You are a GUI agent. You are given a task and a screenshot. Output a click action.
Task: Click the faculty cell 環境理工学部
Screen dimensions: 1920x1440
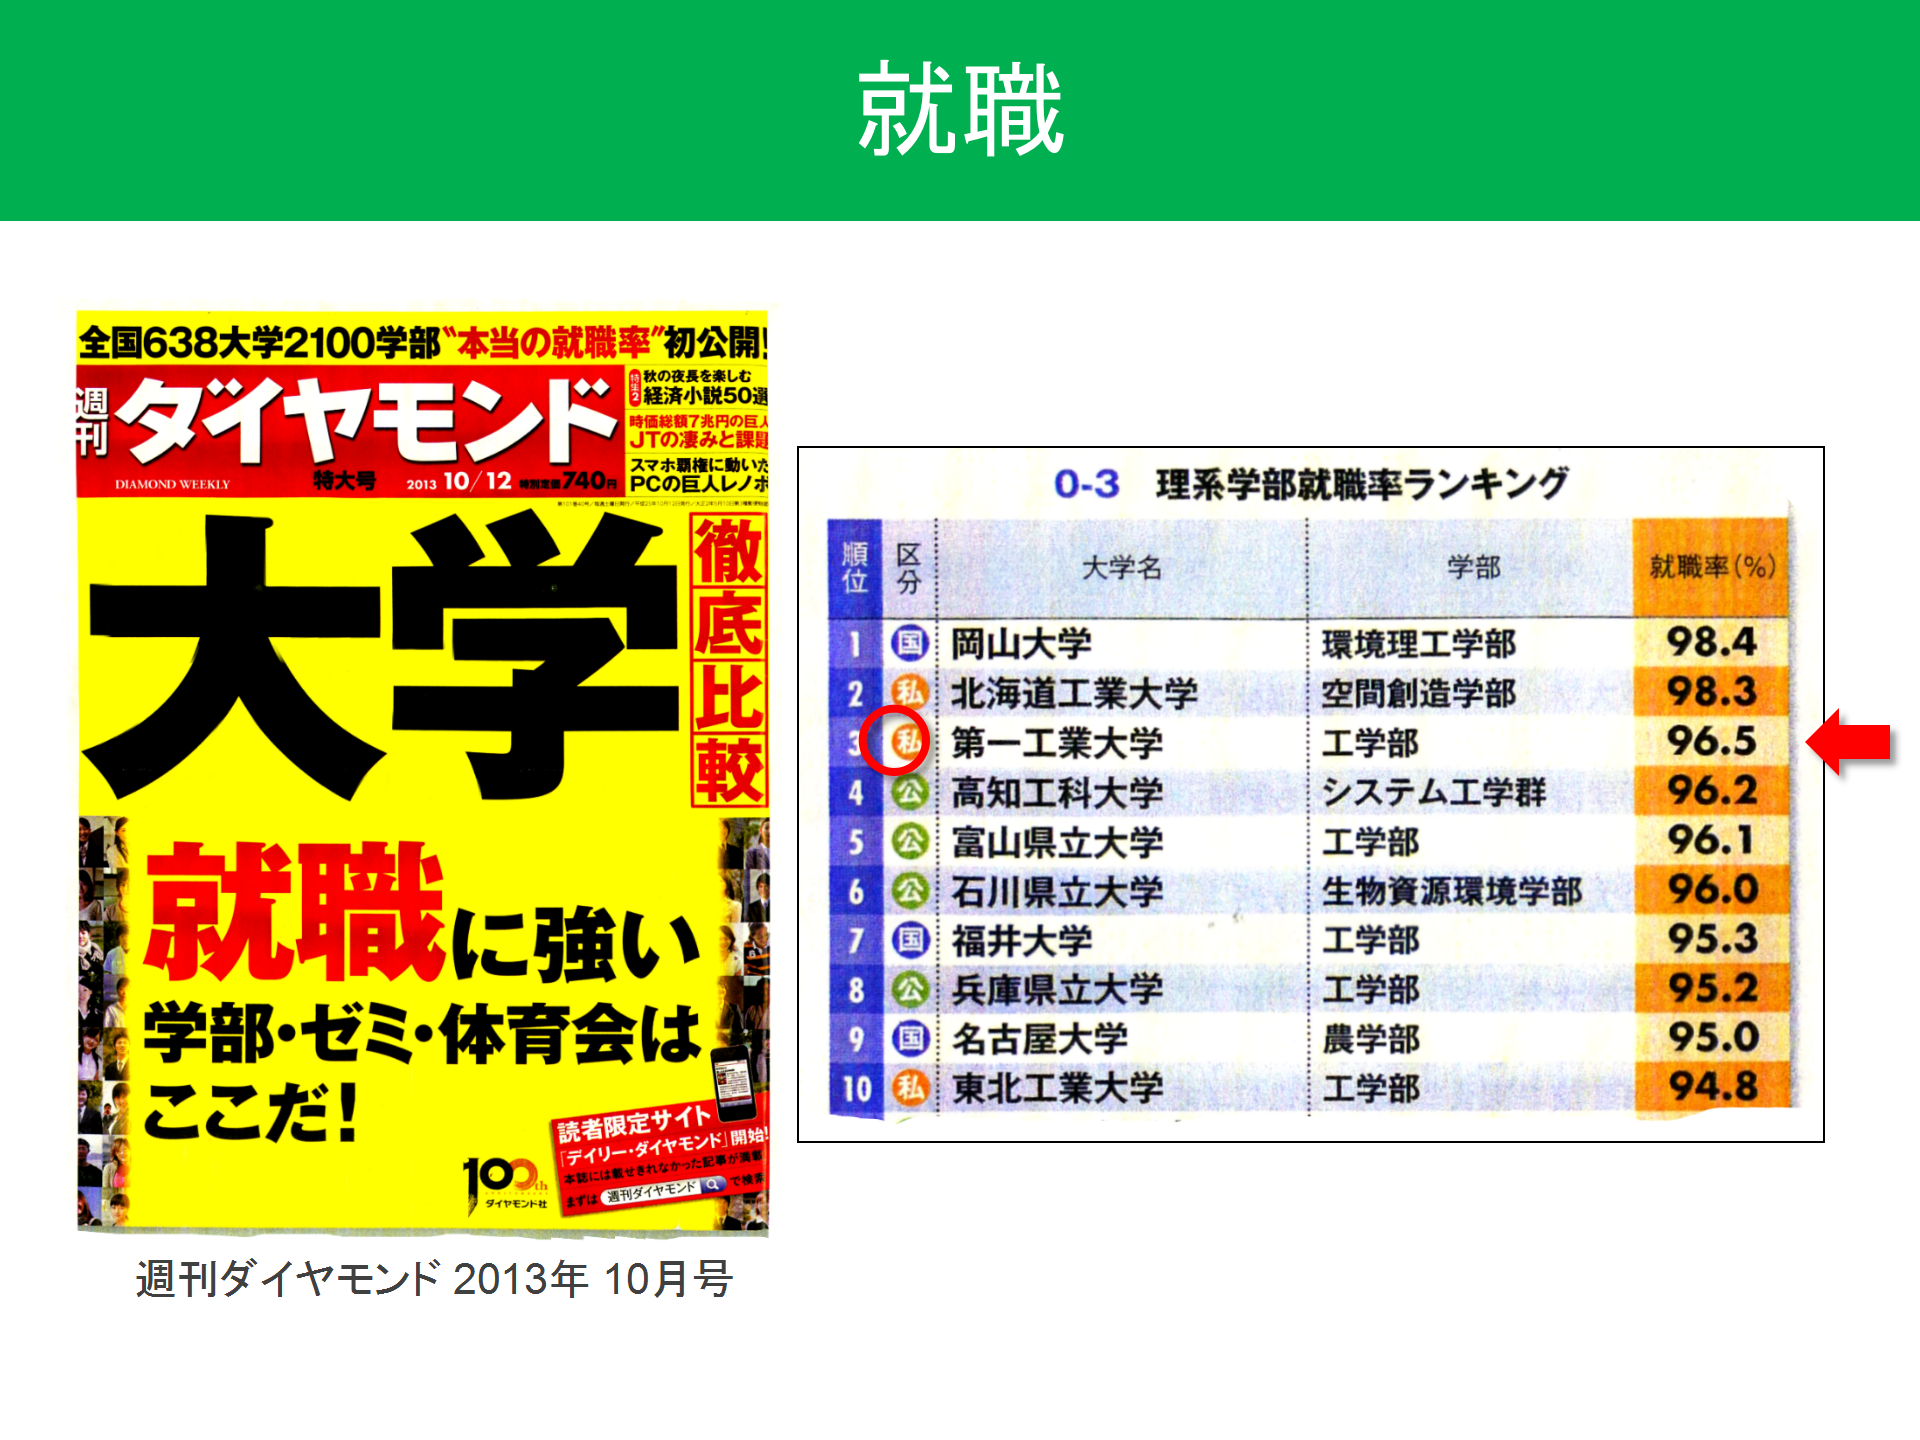[1419, 643]
